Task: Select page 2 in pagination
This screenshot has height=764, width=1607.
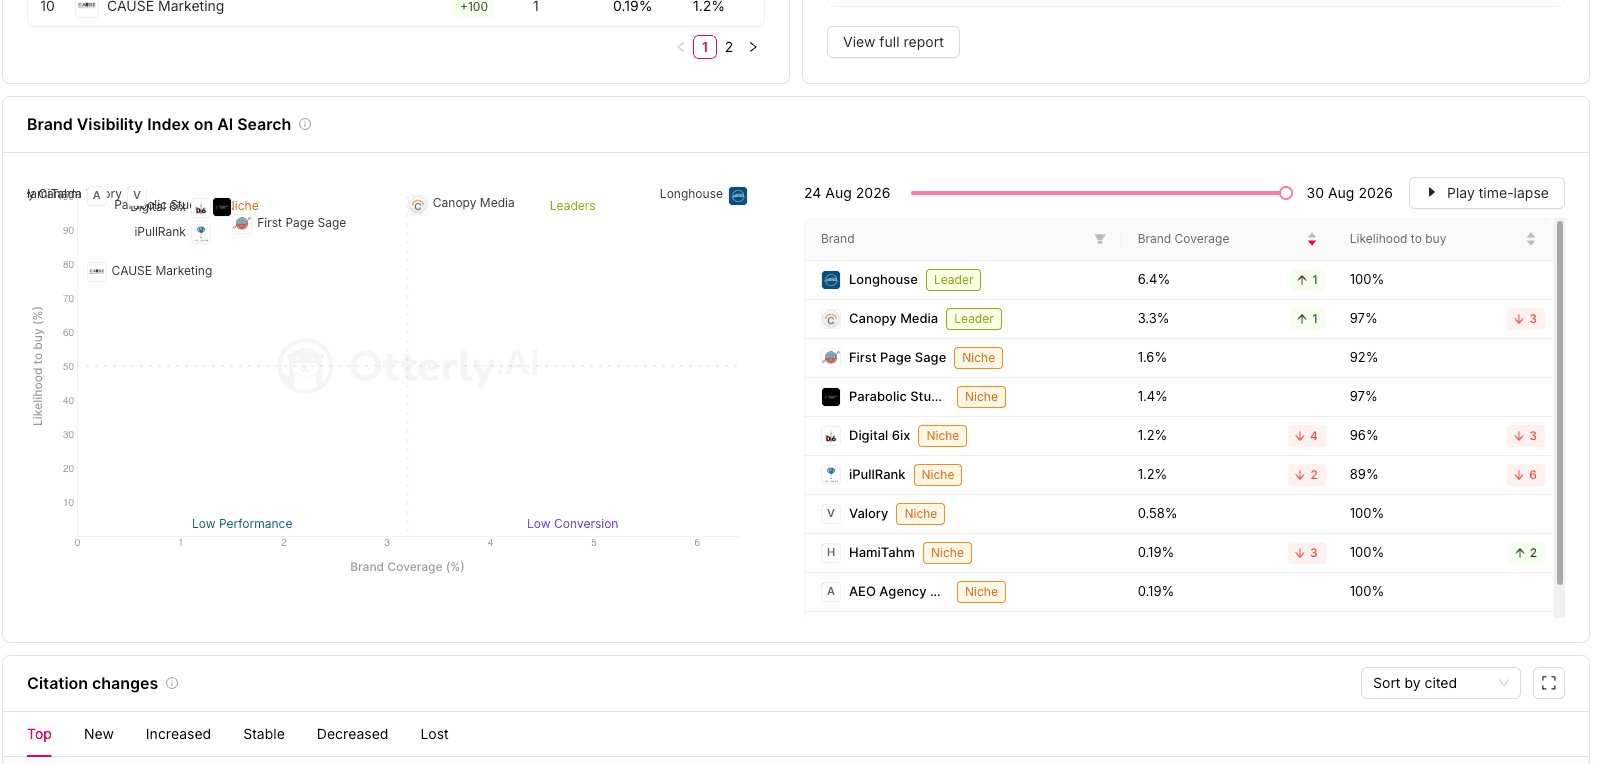Action: point(729,47)
